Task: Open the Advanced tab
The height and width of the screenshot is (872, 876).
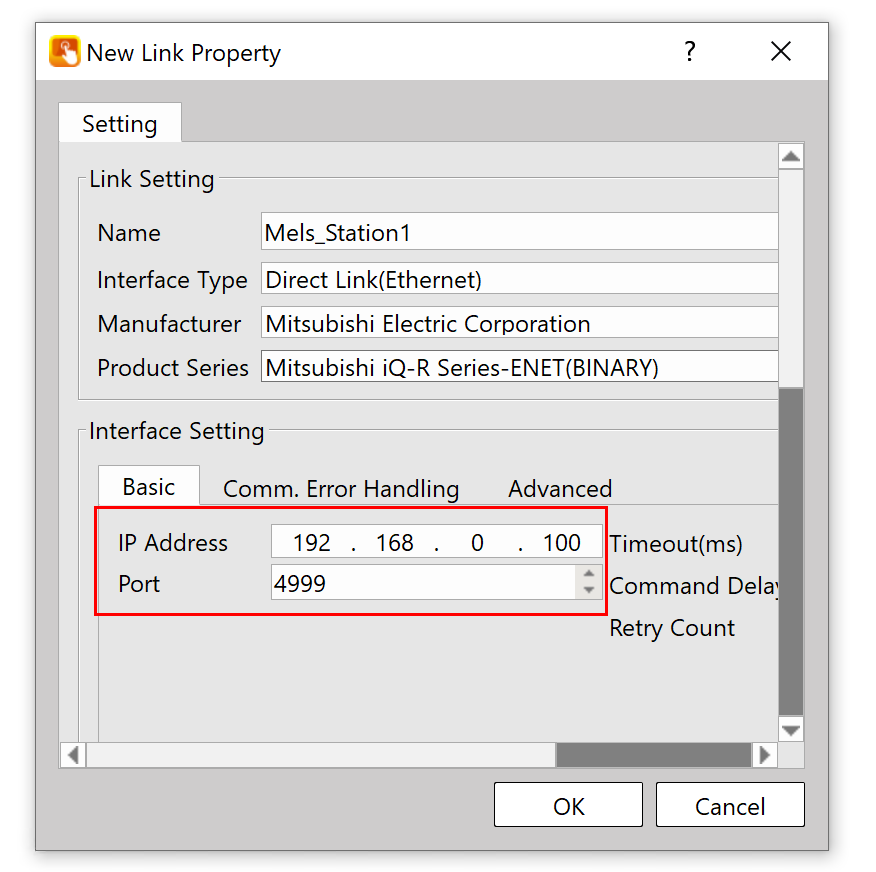Action: pyautogui.click(x=560, y=489)
